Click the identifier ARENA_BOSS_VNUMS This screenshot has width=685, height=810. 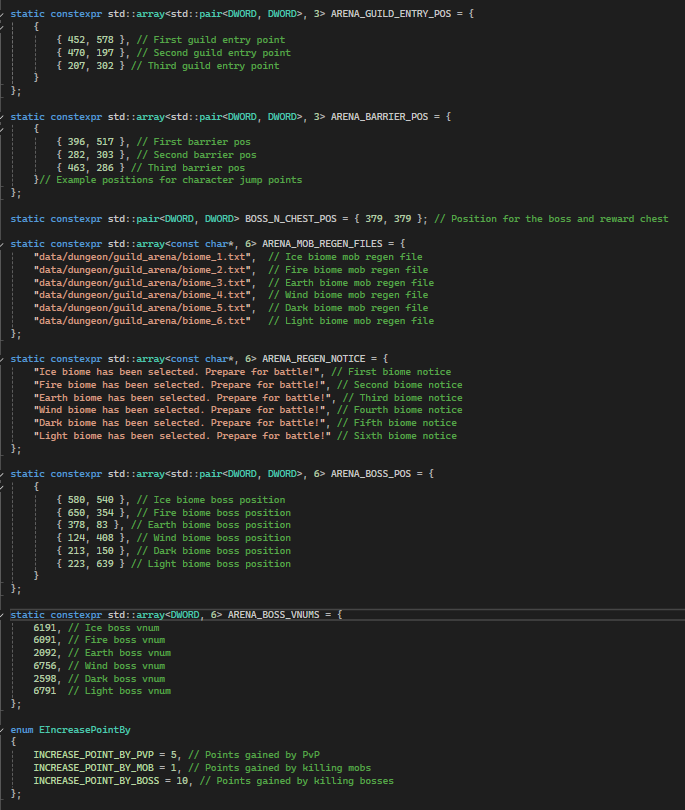[x=273, y=615]
